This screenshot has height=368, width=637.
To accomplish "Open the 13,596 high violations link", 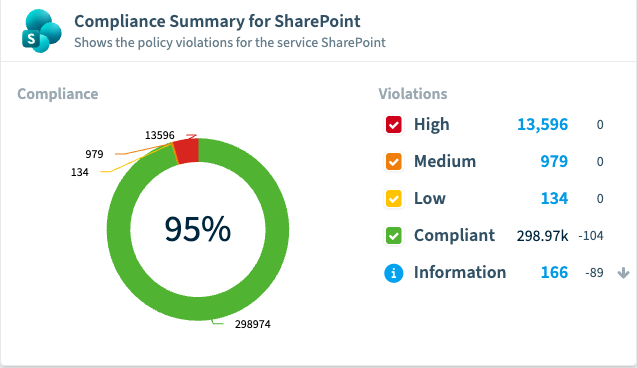I will tap(542, 124).
